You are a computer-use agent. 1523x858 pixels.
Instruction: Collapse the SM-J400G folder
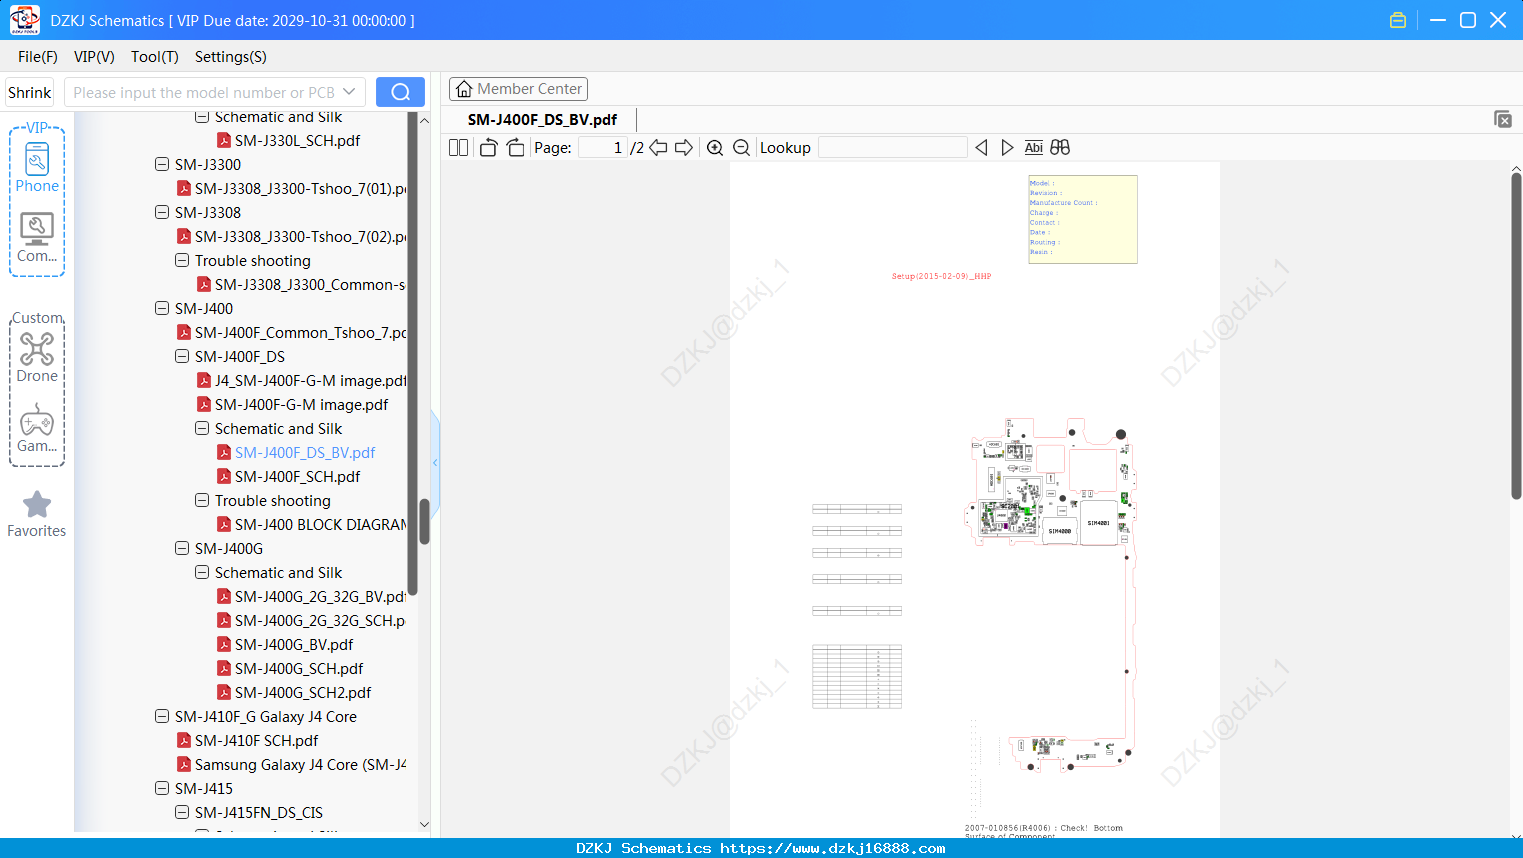pyautogui.click(x=182, y=549)
